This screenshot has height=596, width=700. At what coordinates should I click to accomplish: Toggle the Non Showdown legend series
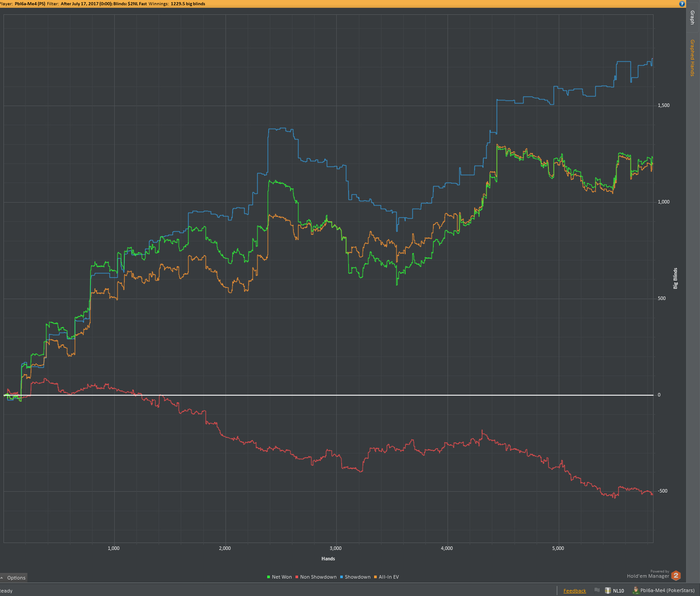pos(316,577)
